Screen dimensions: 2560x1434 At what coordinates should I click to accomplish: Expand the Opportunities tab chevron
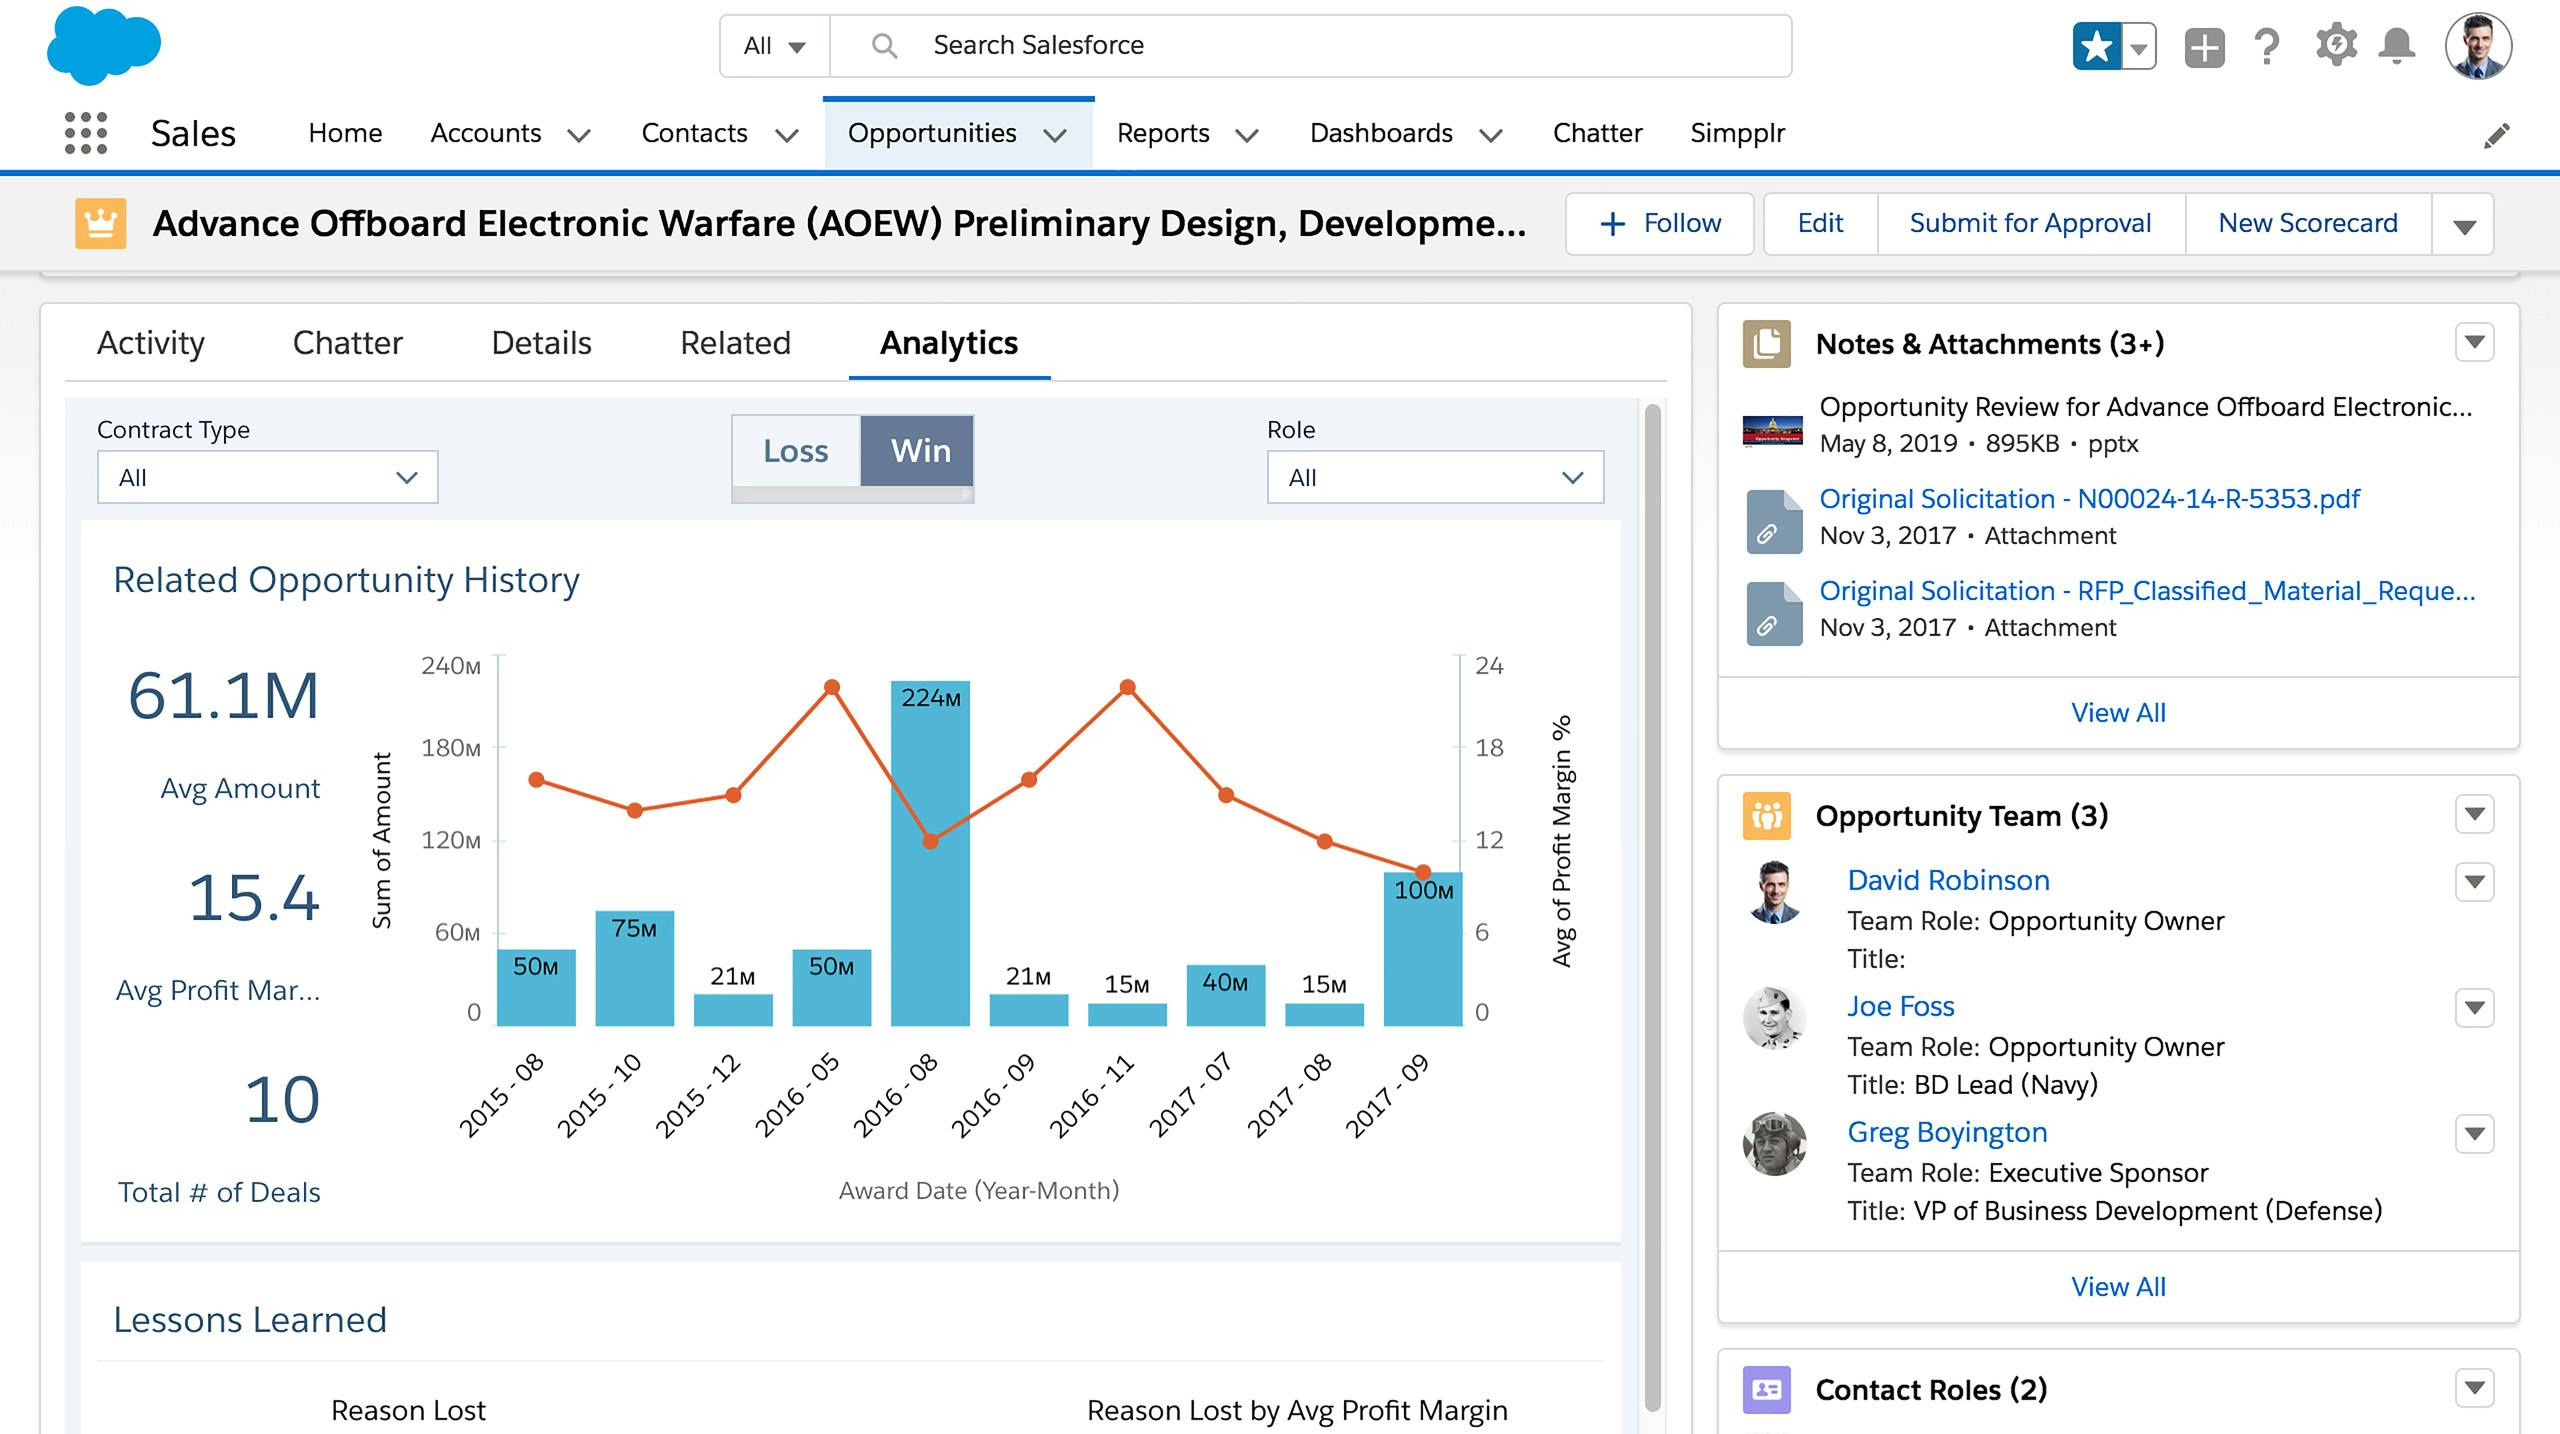point(1055,135)
